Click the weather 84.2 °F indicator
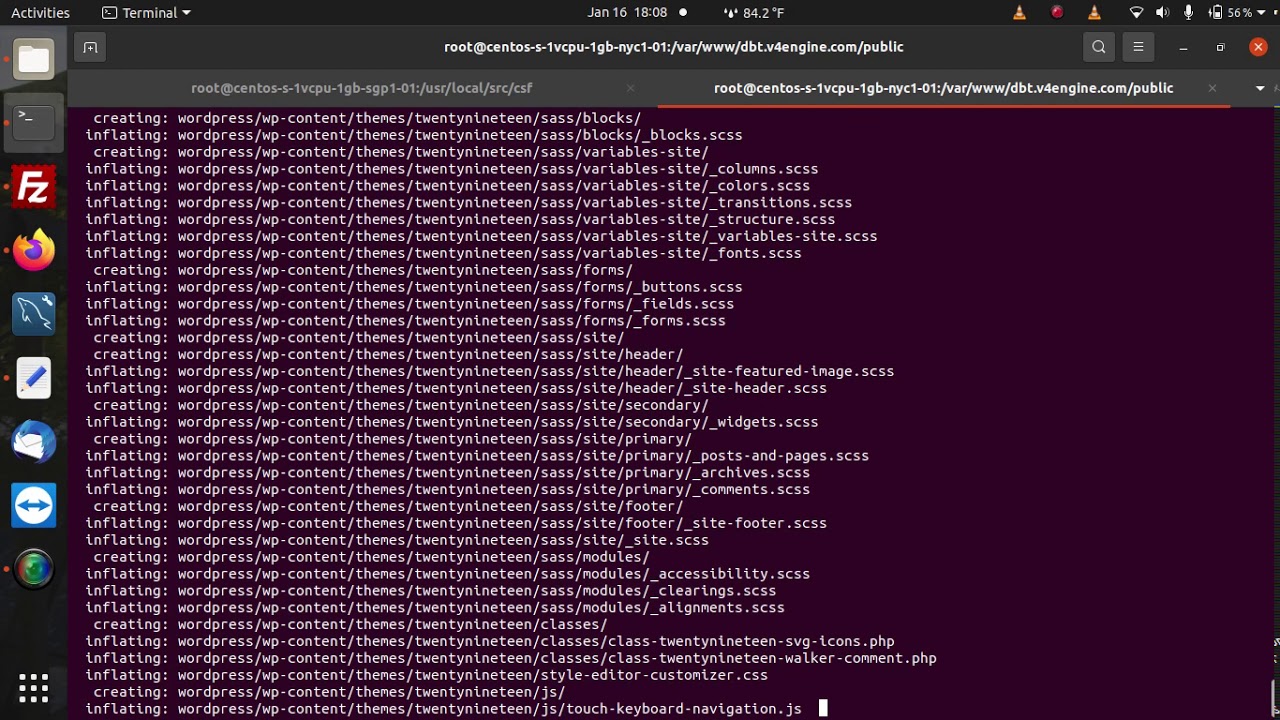 point(753,13)
